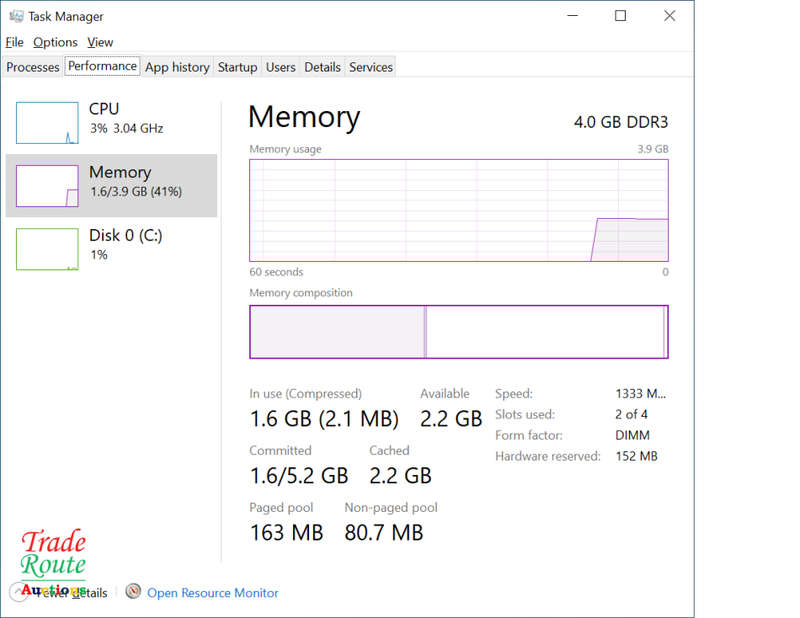800x618 pixels.
Task: Click the Paged pool 163 MB value
Action: pos(286,533)
